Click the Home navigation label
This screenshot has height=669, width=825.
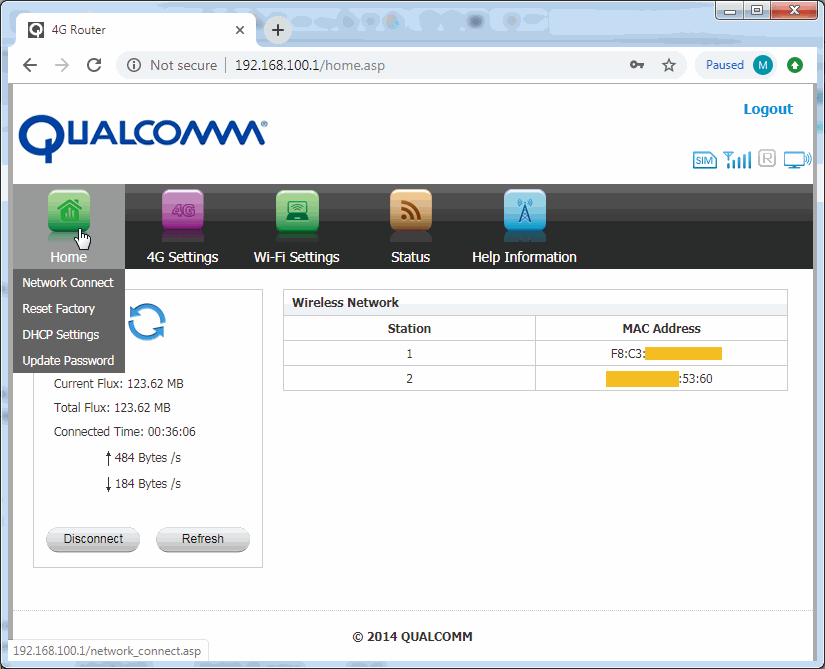(69, 257)
